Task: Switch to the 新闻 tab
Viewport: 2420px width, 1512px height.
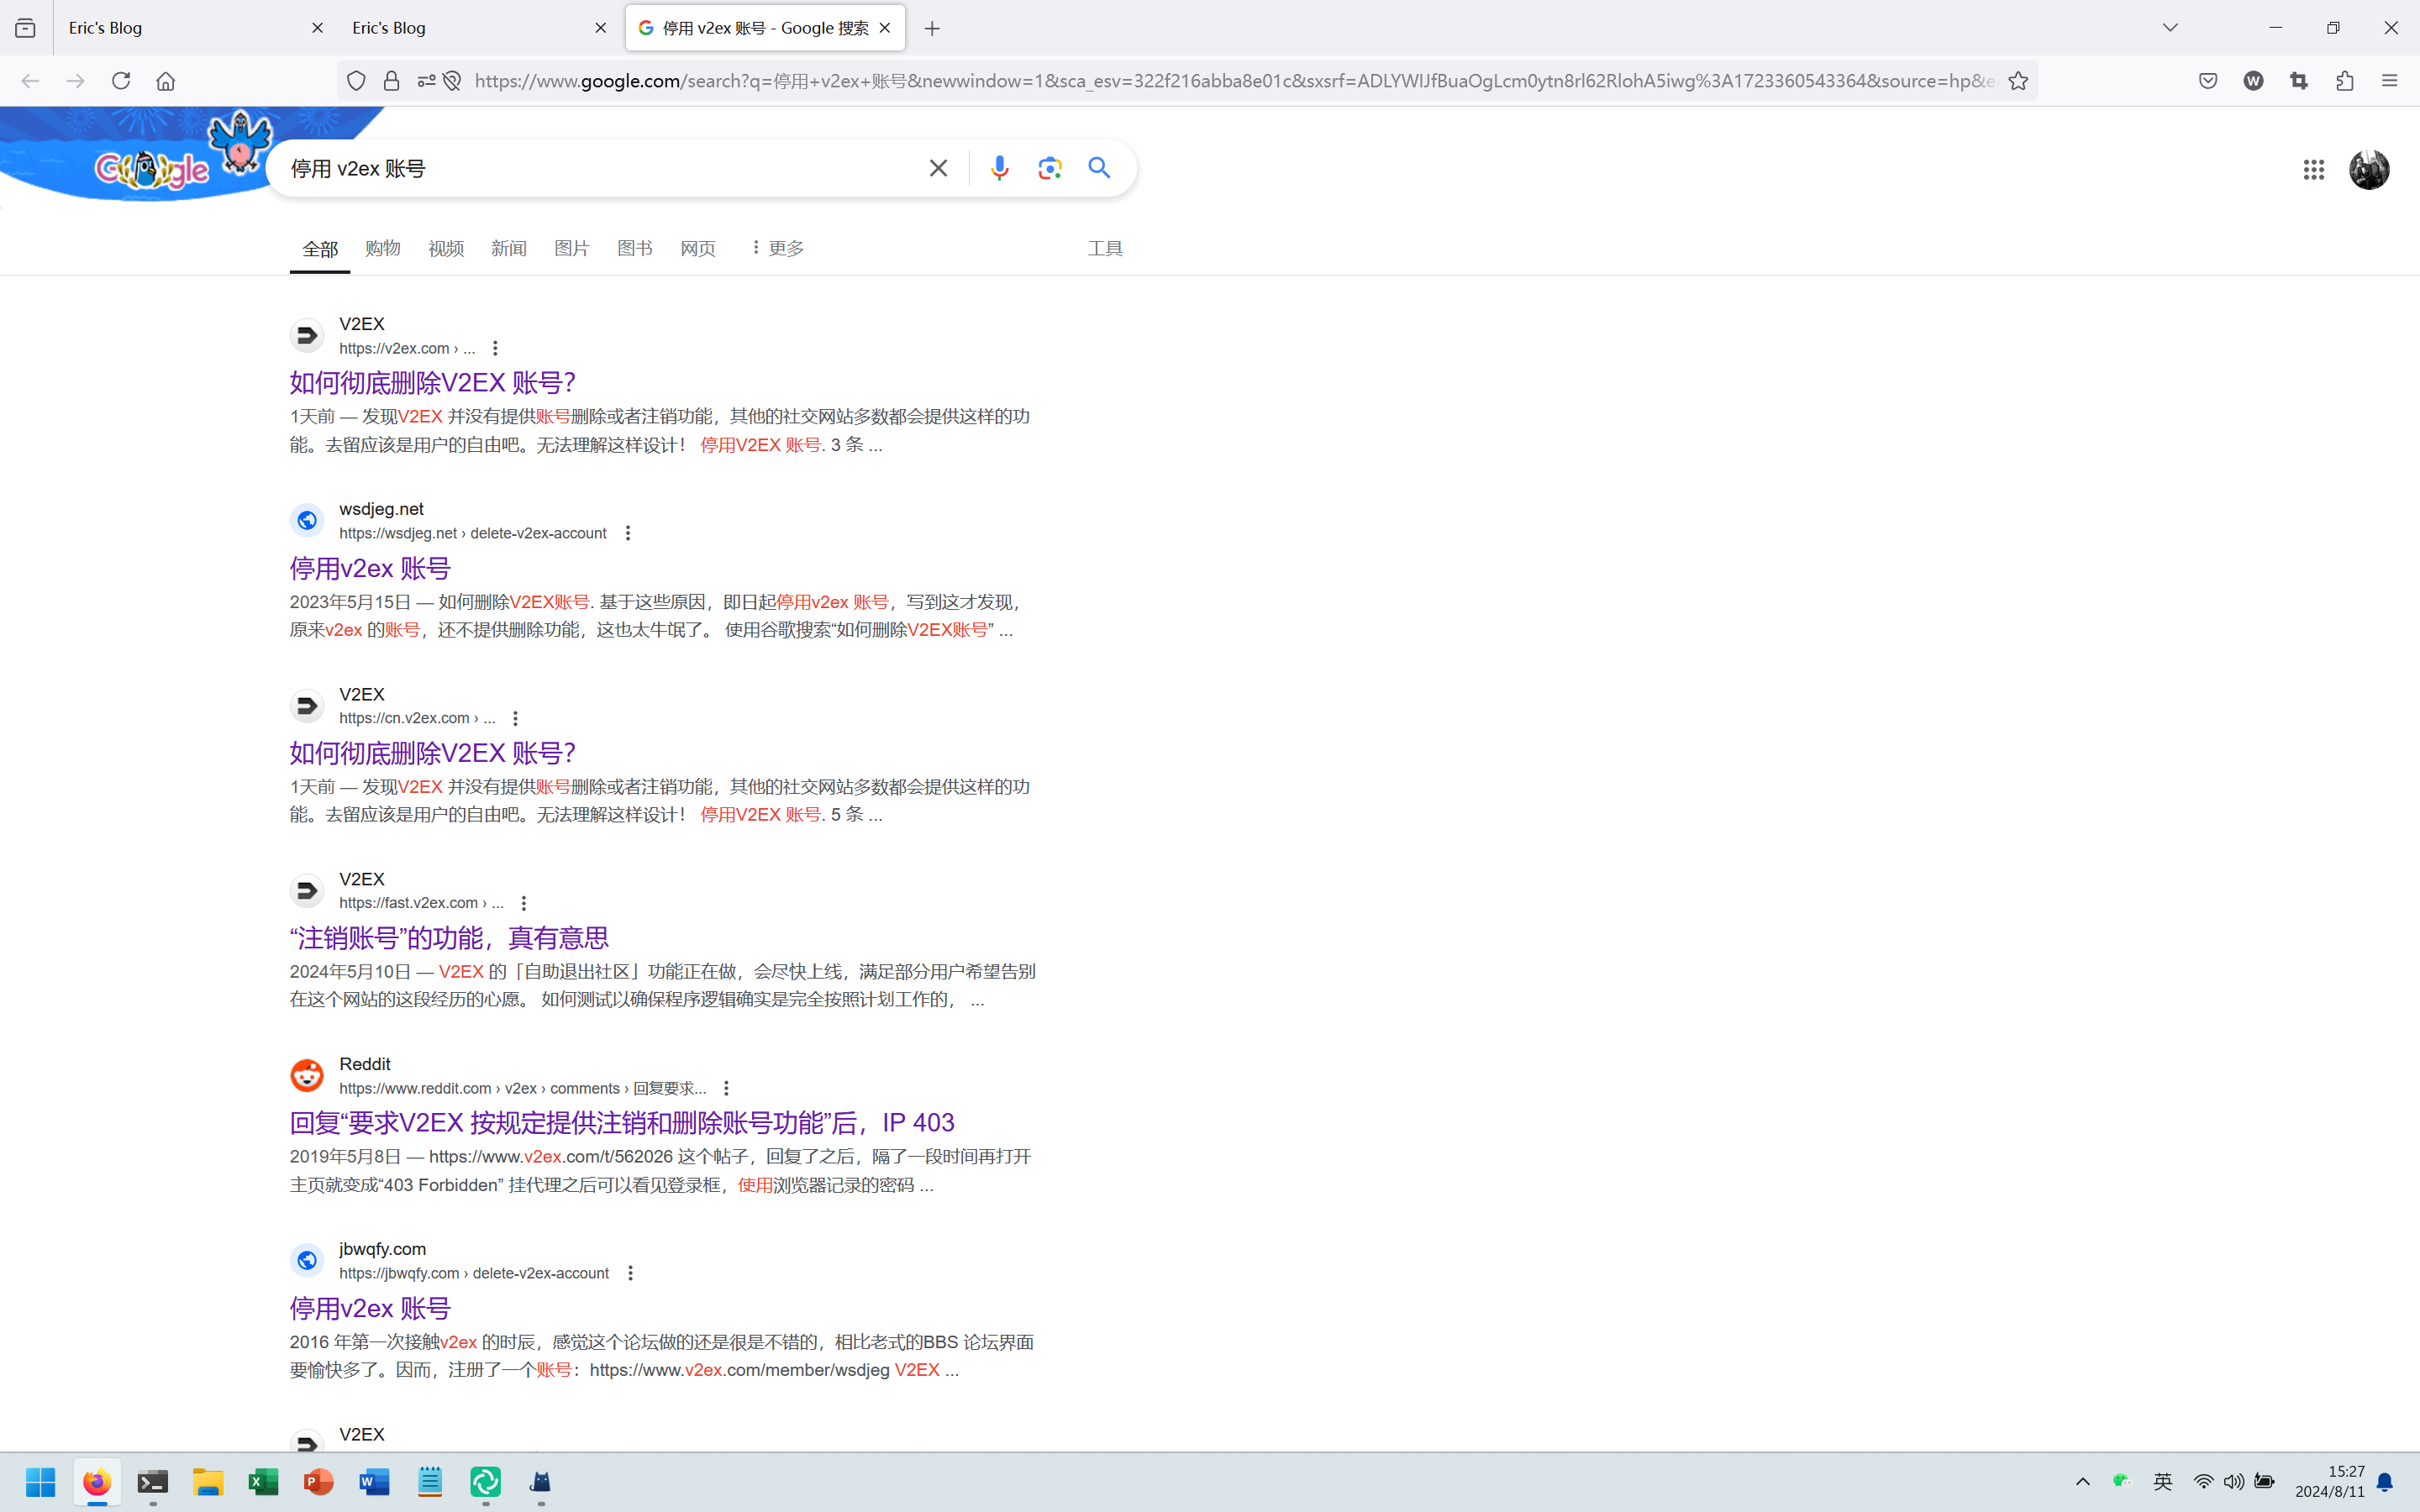Action: (508, 248)
